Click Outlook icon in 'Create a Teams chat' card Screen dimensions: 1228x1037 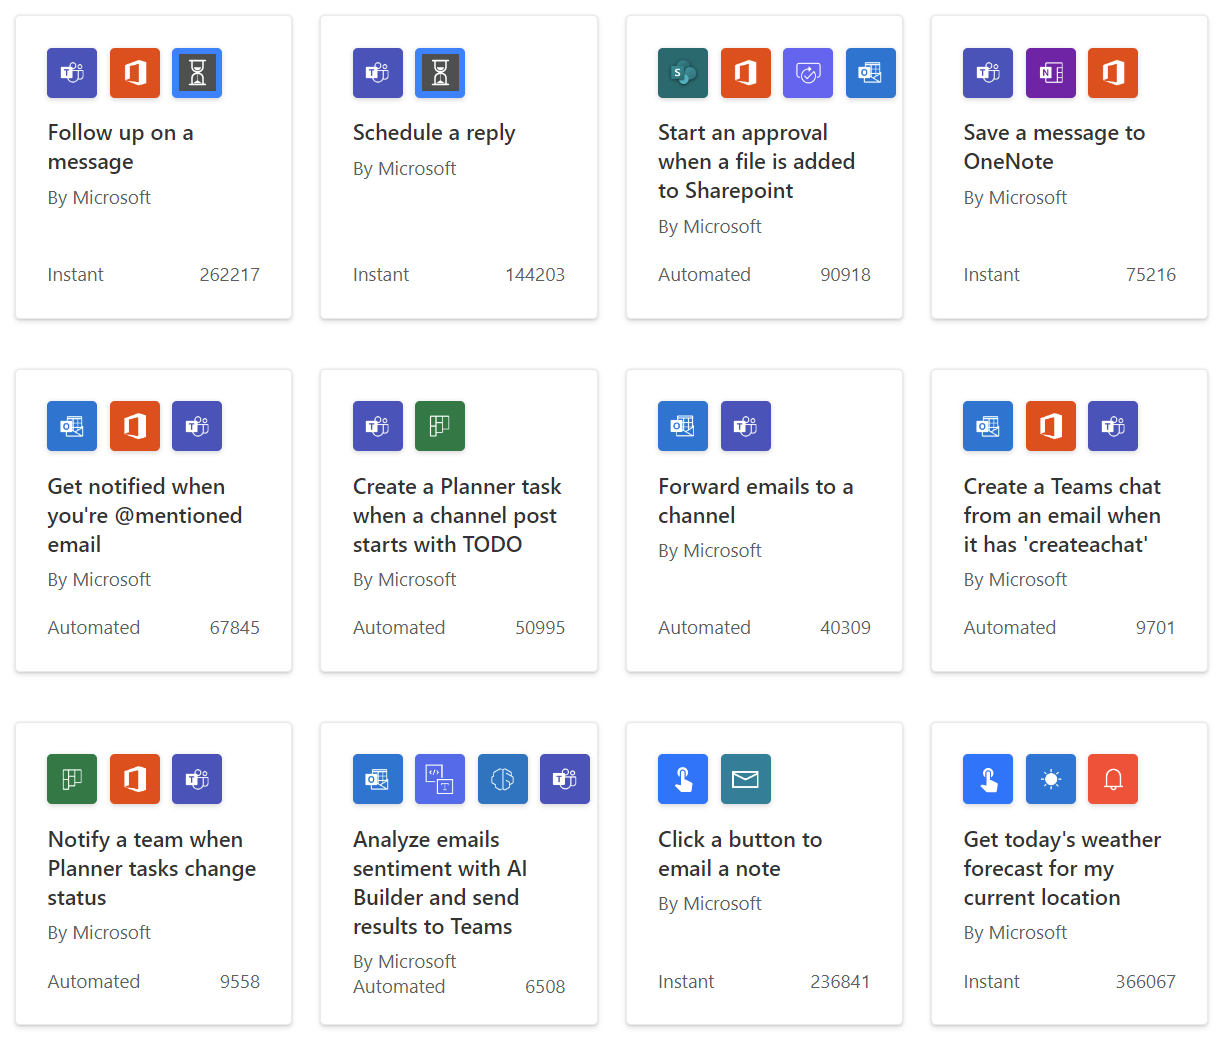pyautogui.click(x=988, y=426)
